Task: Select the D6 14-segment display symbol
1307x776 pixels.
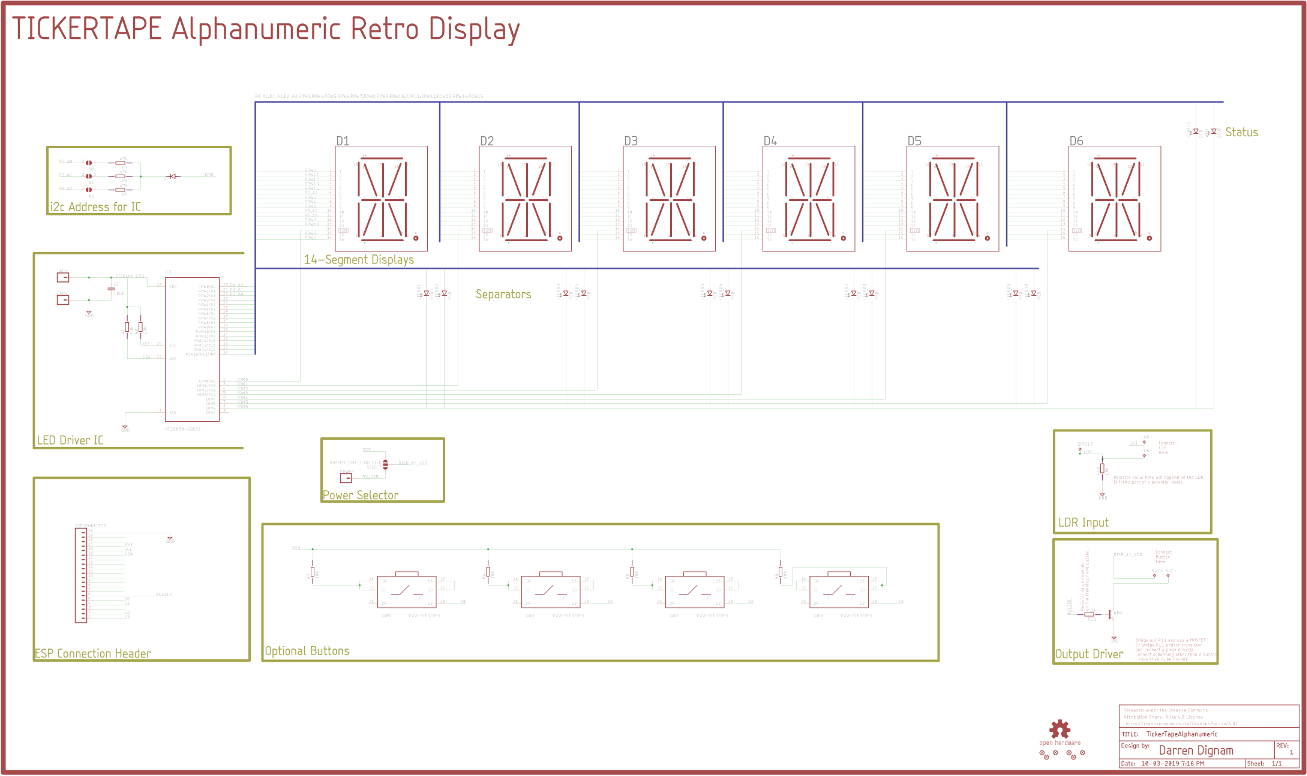Action: pos(1114,199)
